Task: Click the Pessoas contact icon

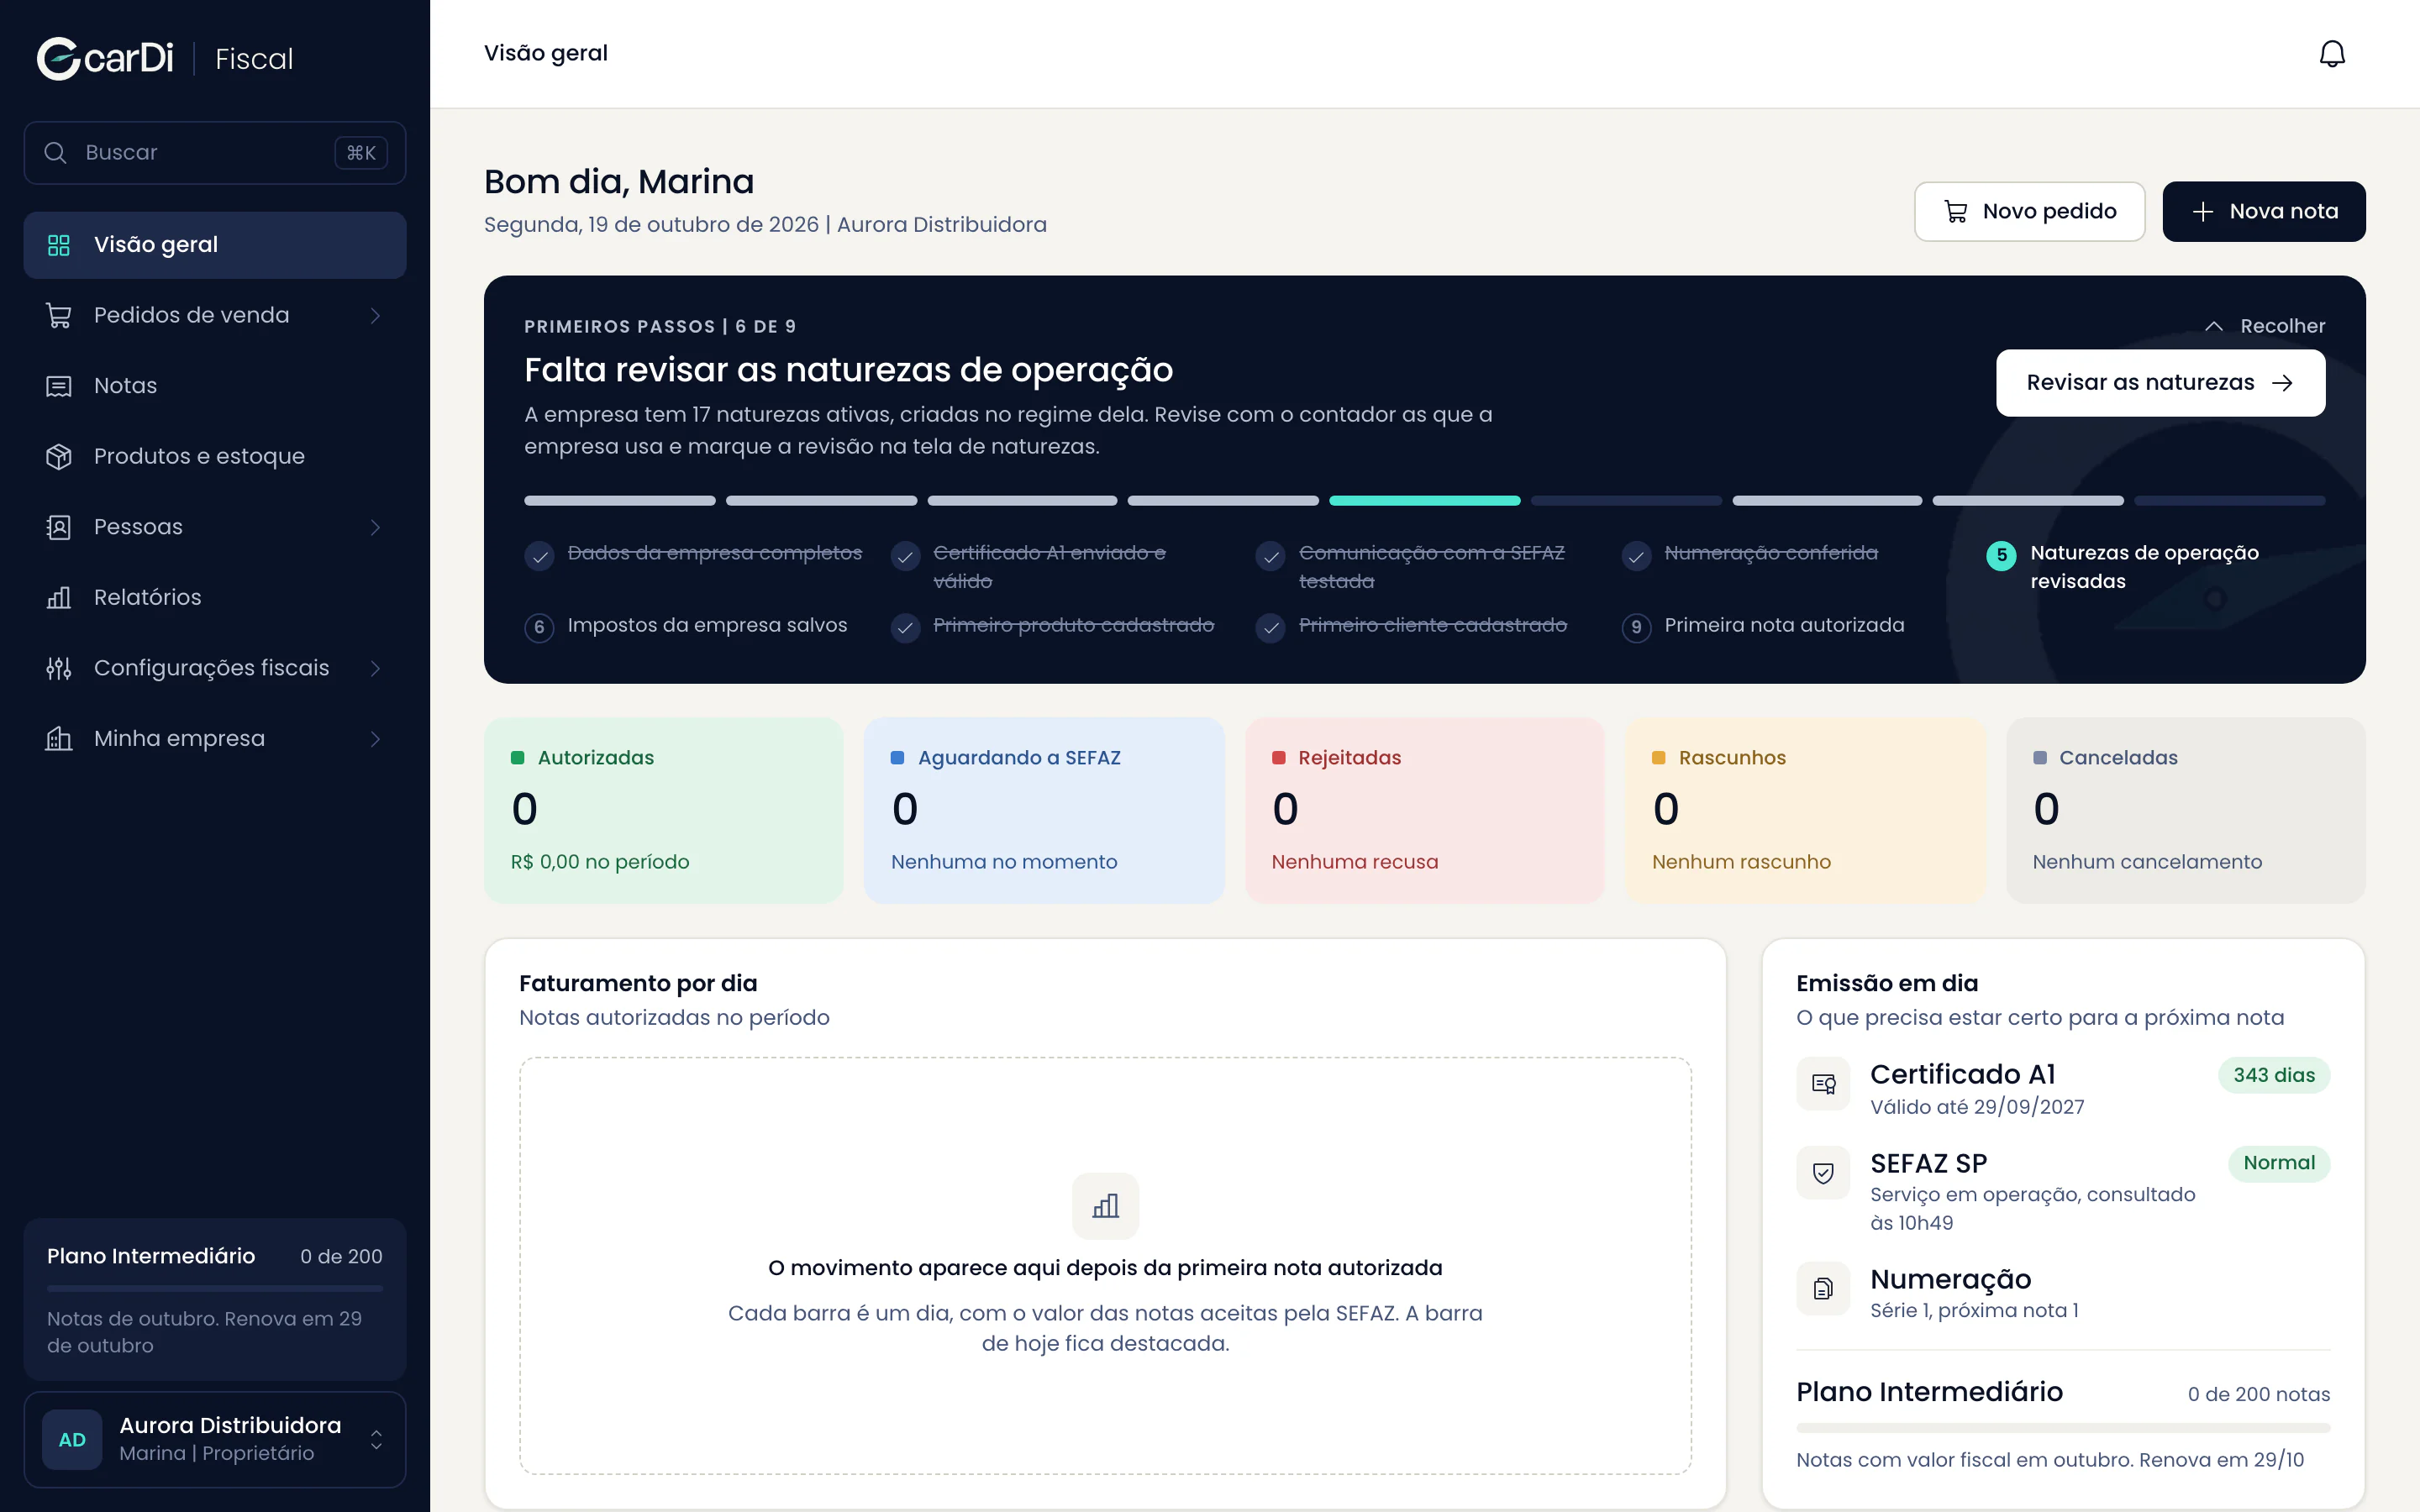Action: [x=59, y=527]
